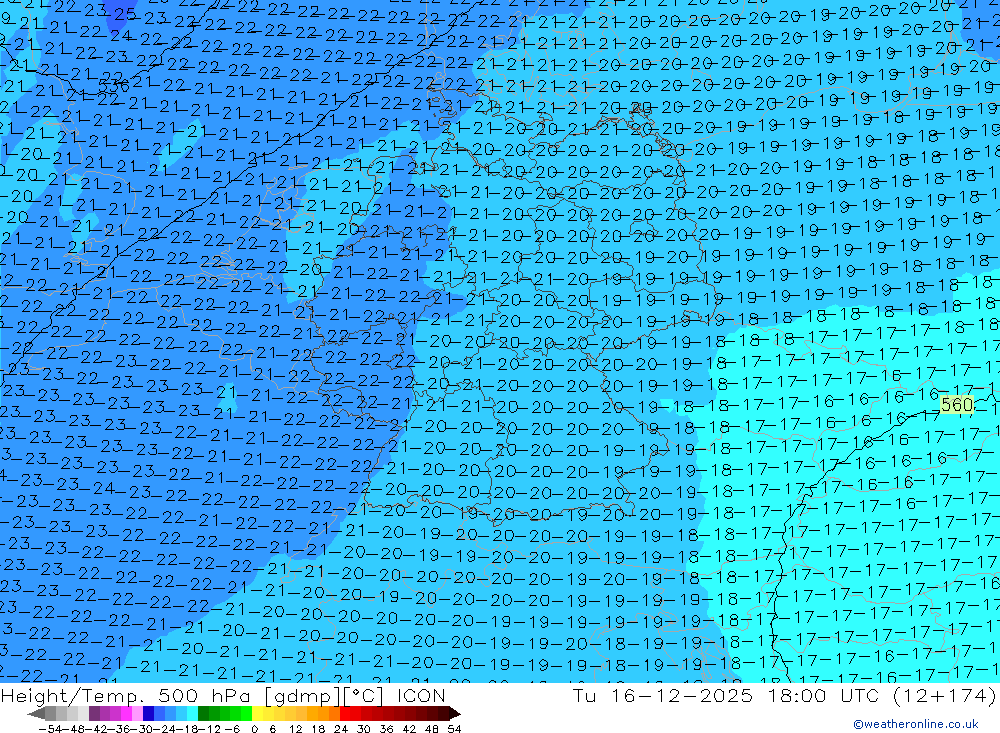
Task: Click the bright red legend swatch at 24
Action: click(345, 714)
